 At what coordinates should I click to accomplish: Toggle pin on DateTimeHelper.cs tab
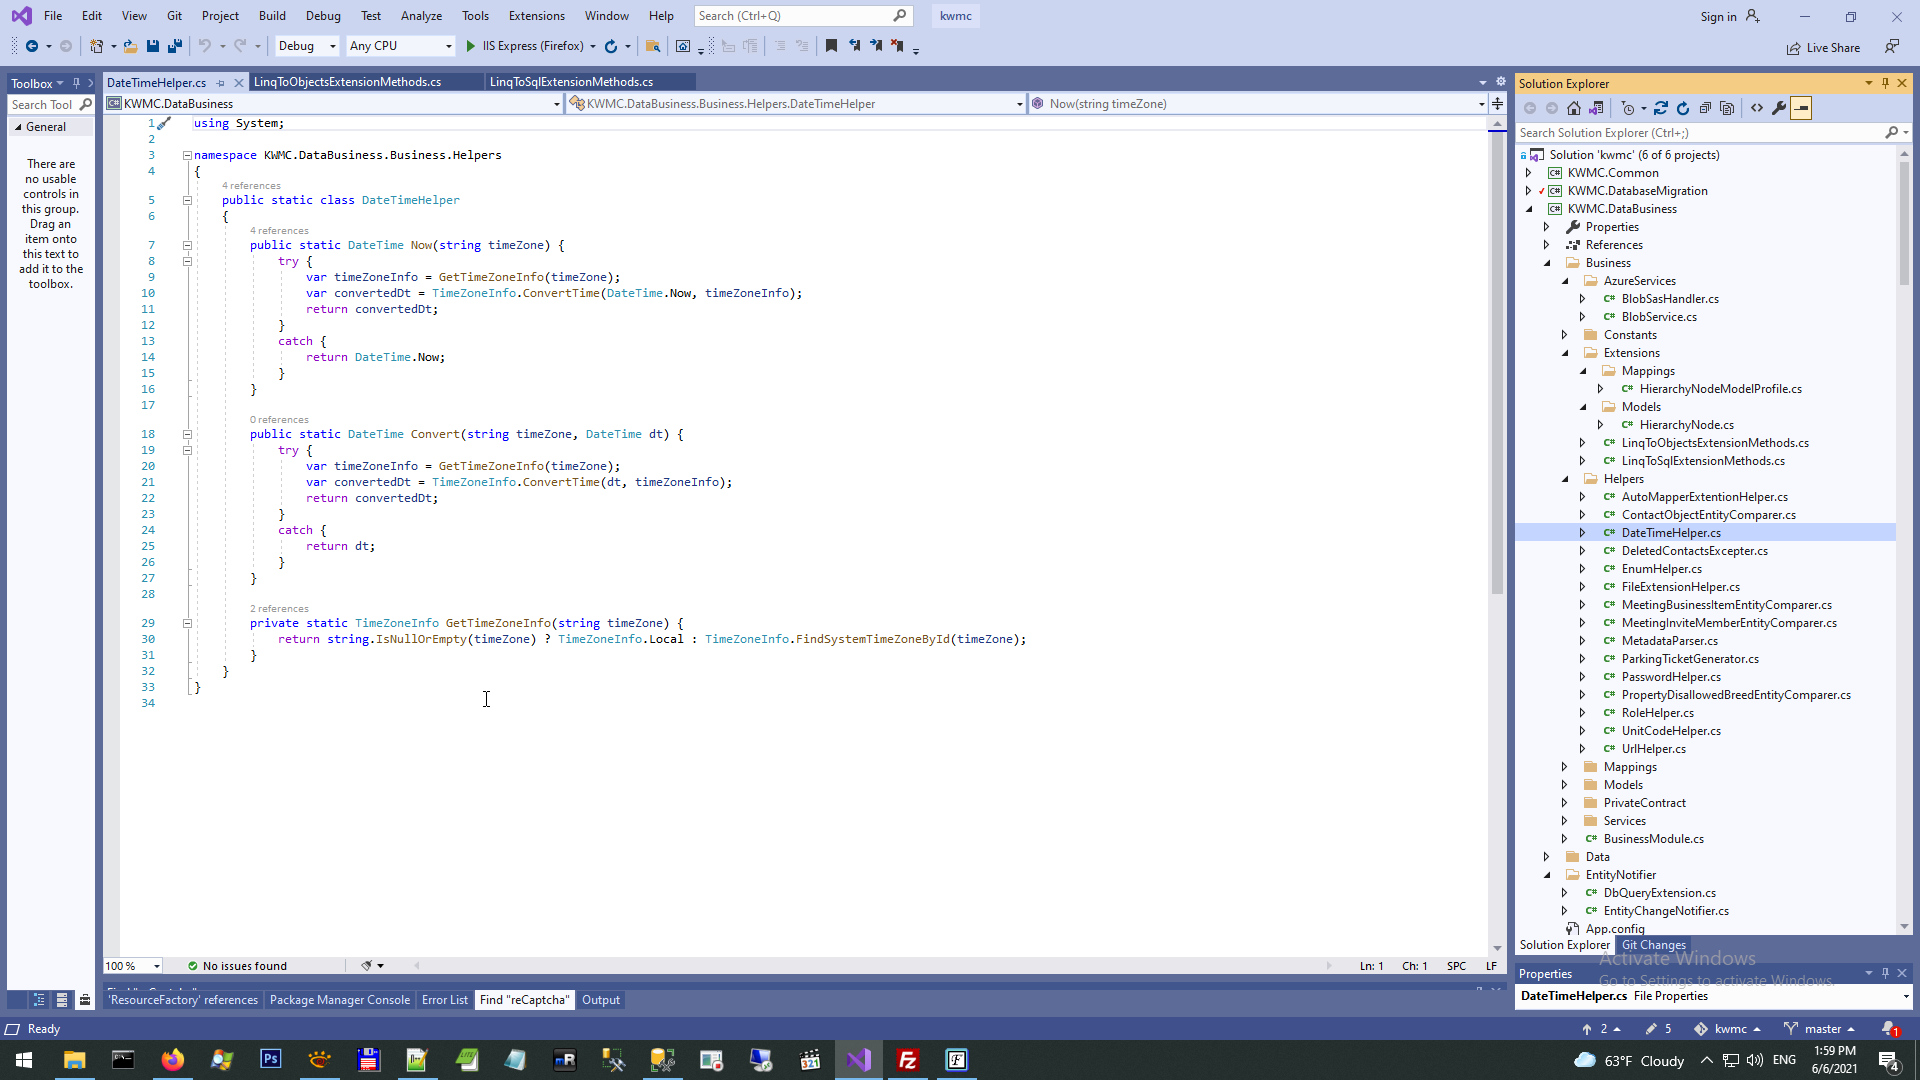click(221, 83)
